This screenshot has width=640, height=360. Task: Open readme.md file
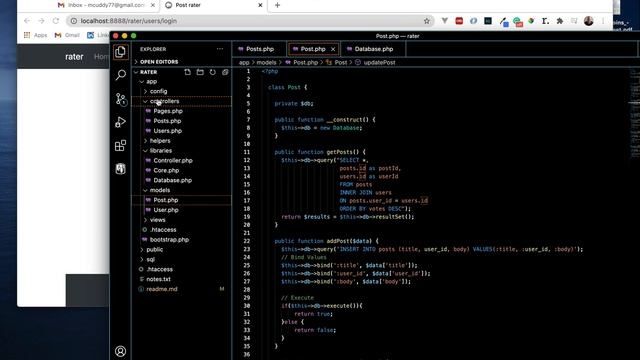pos(162,289)
